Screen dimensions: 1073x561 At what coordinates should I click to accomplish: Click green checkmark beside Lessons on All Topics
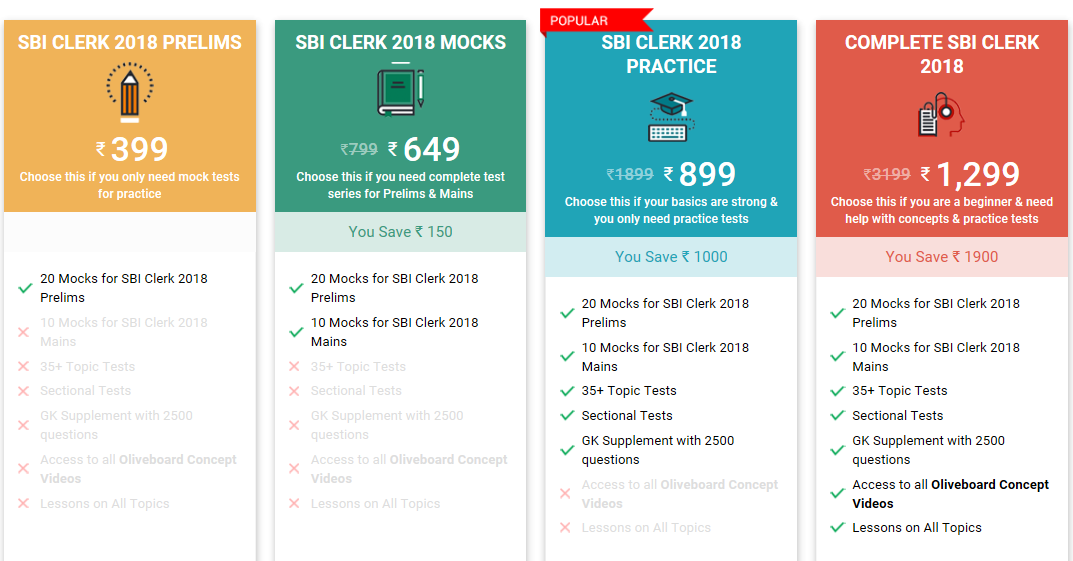[838, 528]
